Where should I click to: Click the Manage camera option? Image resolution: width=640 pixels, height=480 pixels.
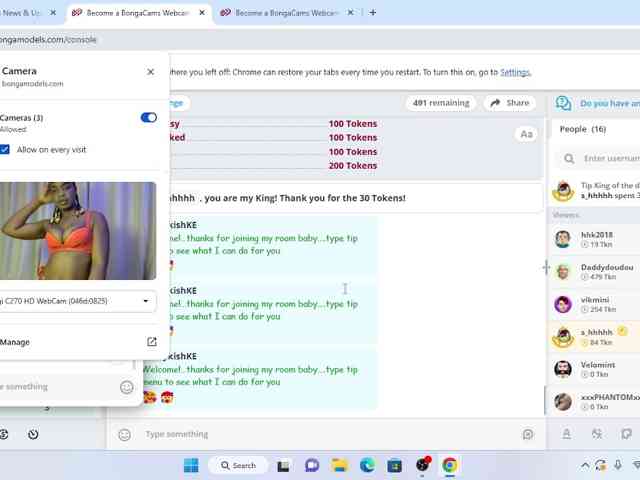point(15,342)
